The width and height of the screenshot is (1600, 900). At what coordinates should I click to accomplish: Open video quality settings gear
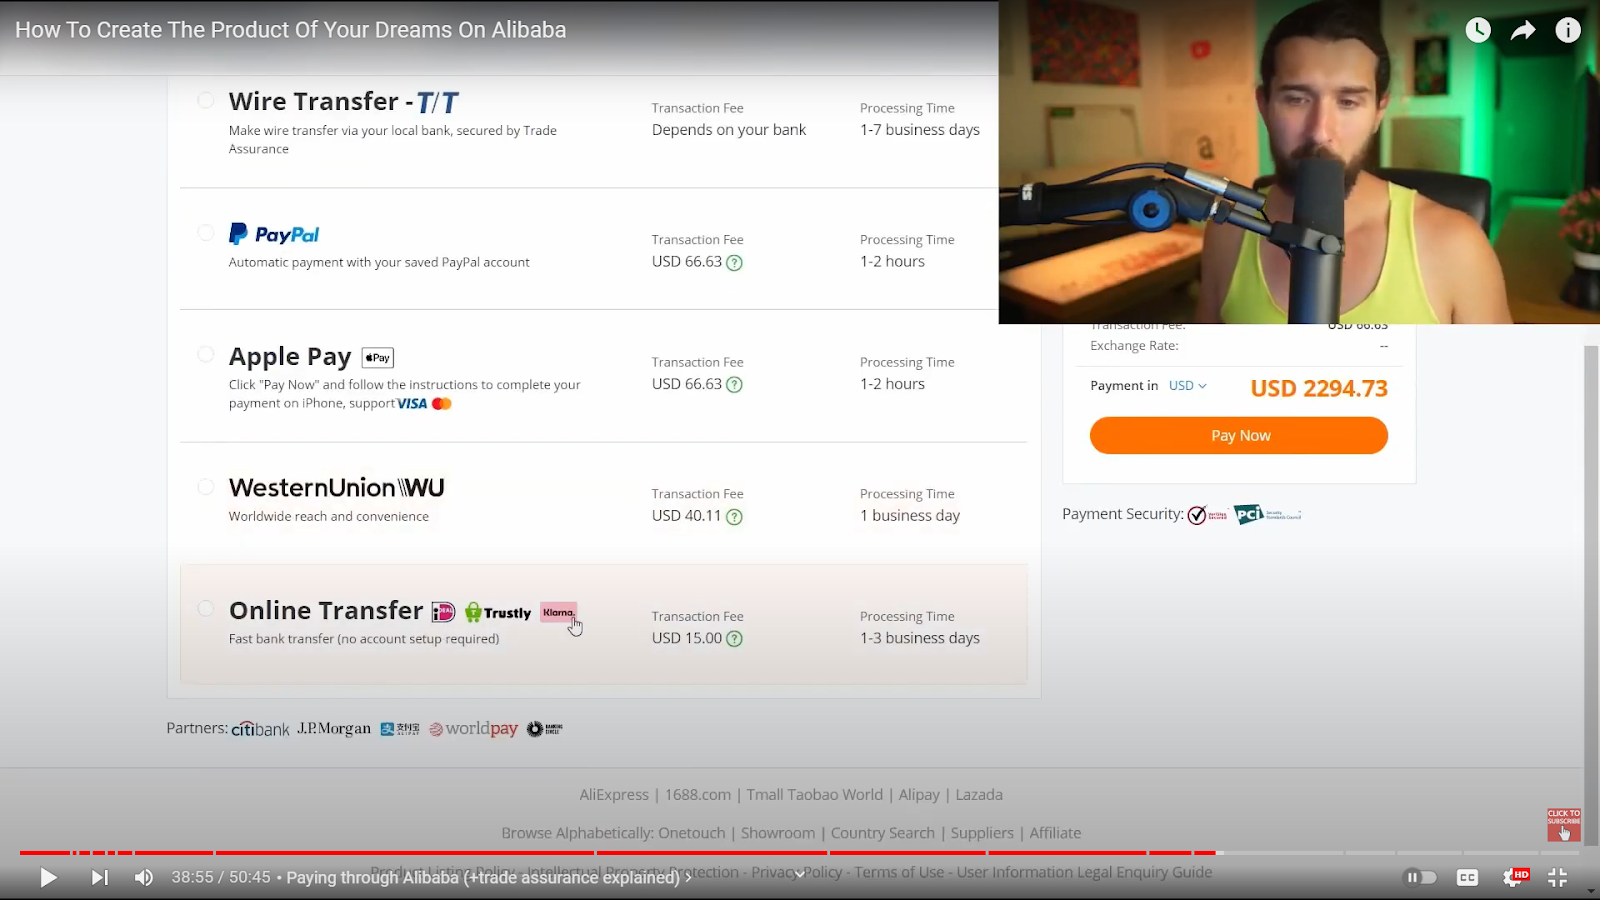pos(1514,877)
